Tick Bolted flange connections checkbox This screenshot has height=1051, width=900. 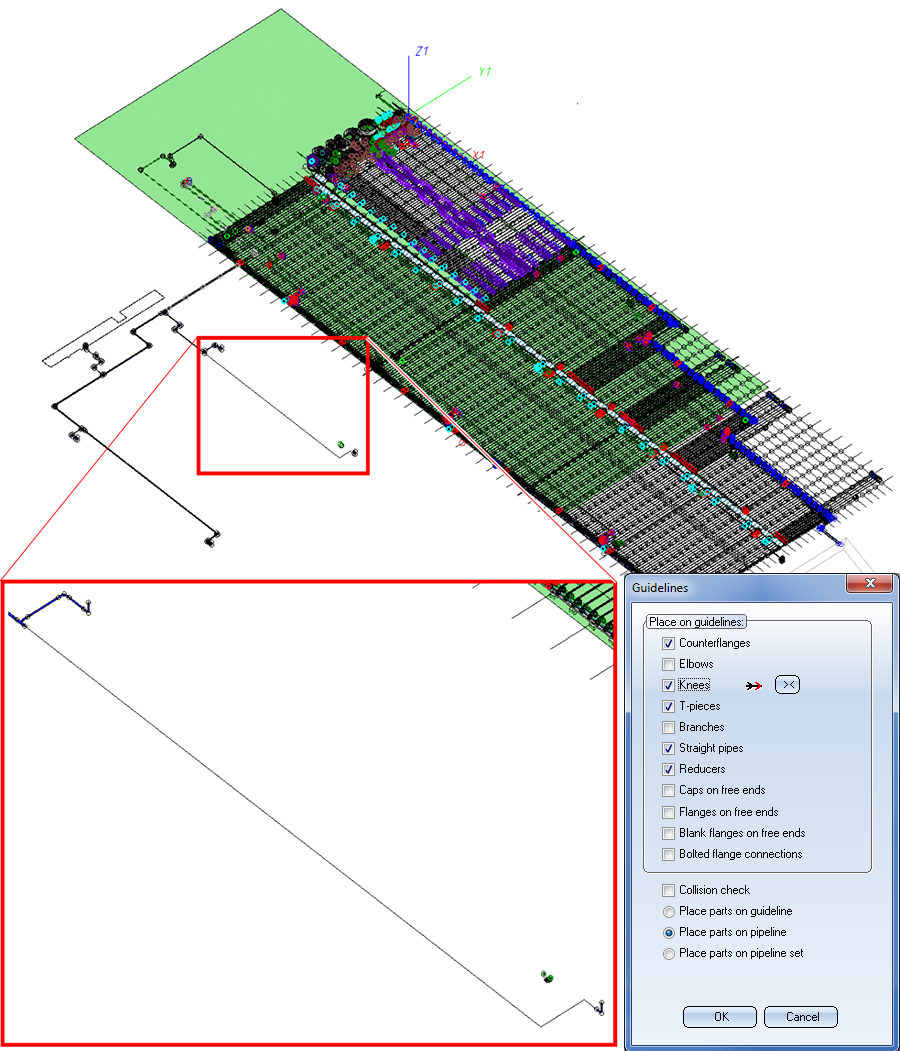click(668, 855)
